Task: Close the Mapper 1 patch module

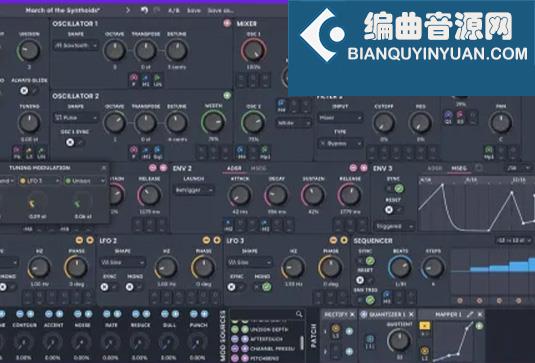Action: click(x=480, y=314)
